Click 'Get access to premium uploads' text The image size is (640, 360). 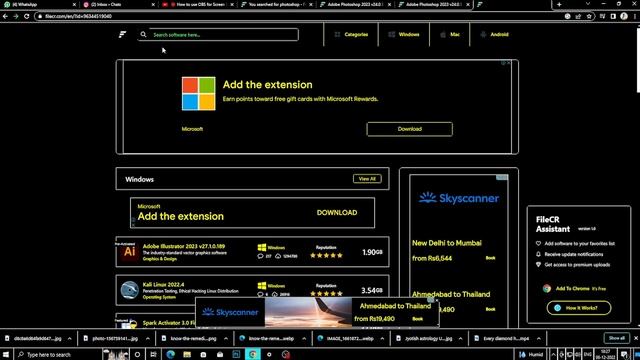coord(577,265)
